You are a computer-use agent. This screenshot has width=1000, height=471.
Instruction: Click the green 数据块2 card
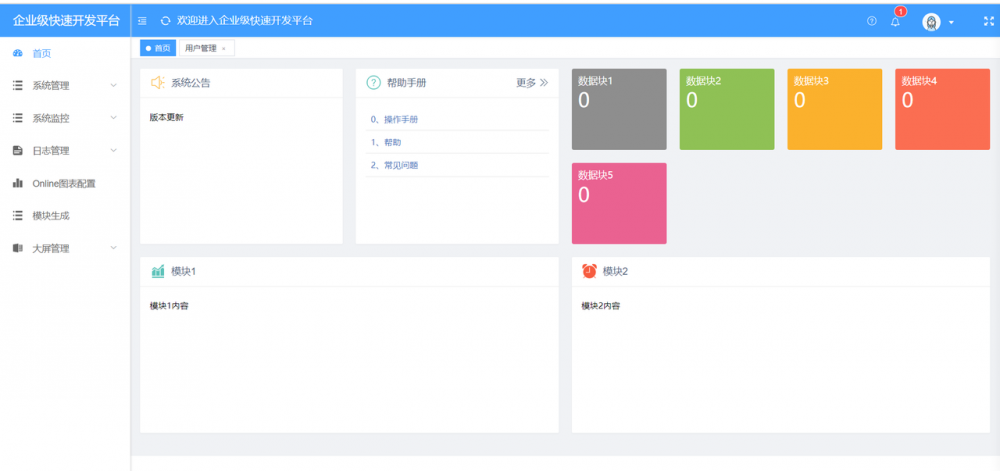click(x=727, y=109)
